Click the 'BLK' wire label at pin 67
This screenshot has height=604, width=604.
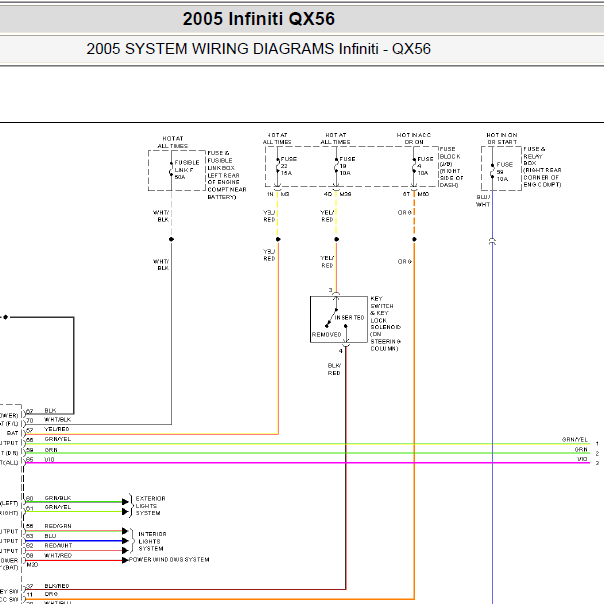pos(50,411)
